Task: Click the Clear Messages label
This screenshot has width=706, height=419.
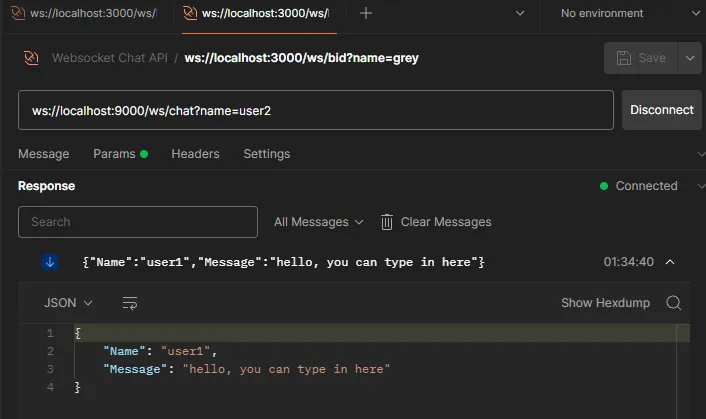Action: click(446, 222)
